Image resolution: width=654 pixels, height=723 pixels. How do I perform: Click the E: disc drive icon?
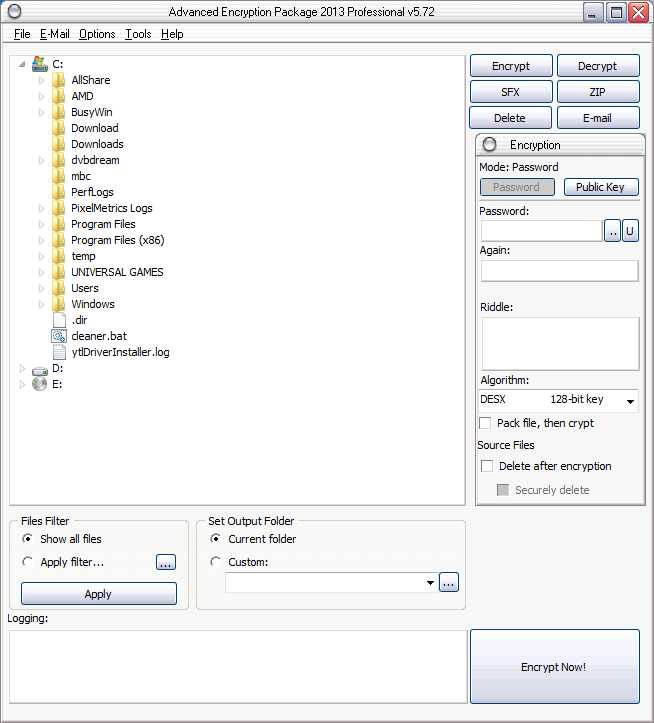[x=40, y=384]
